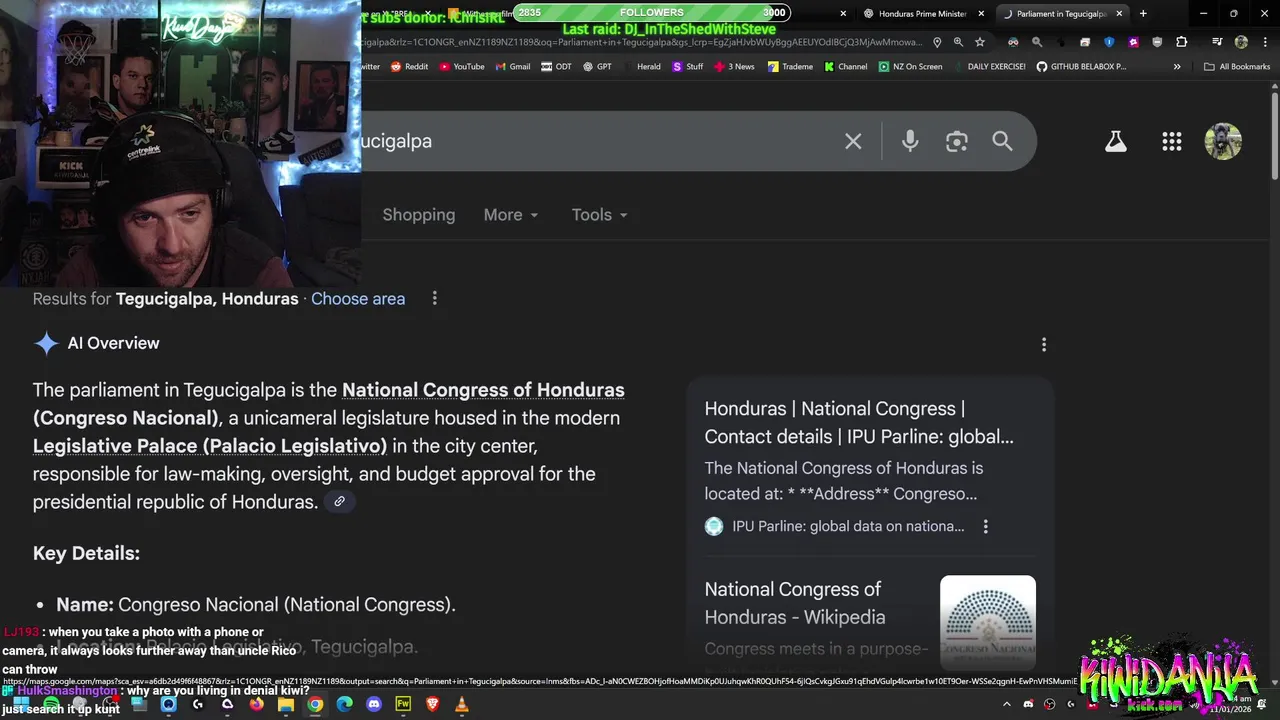Open the Reddit bookmark
This screenshot has height=720, width=1280.
tap(409, 67)
